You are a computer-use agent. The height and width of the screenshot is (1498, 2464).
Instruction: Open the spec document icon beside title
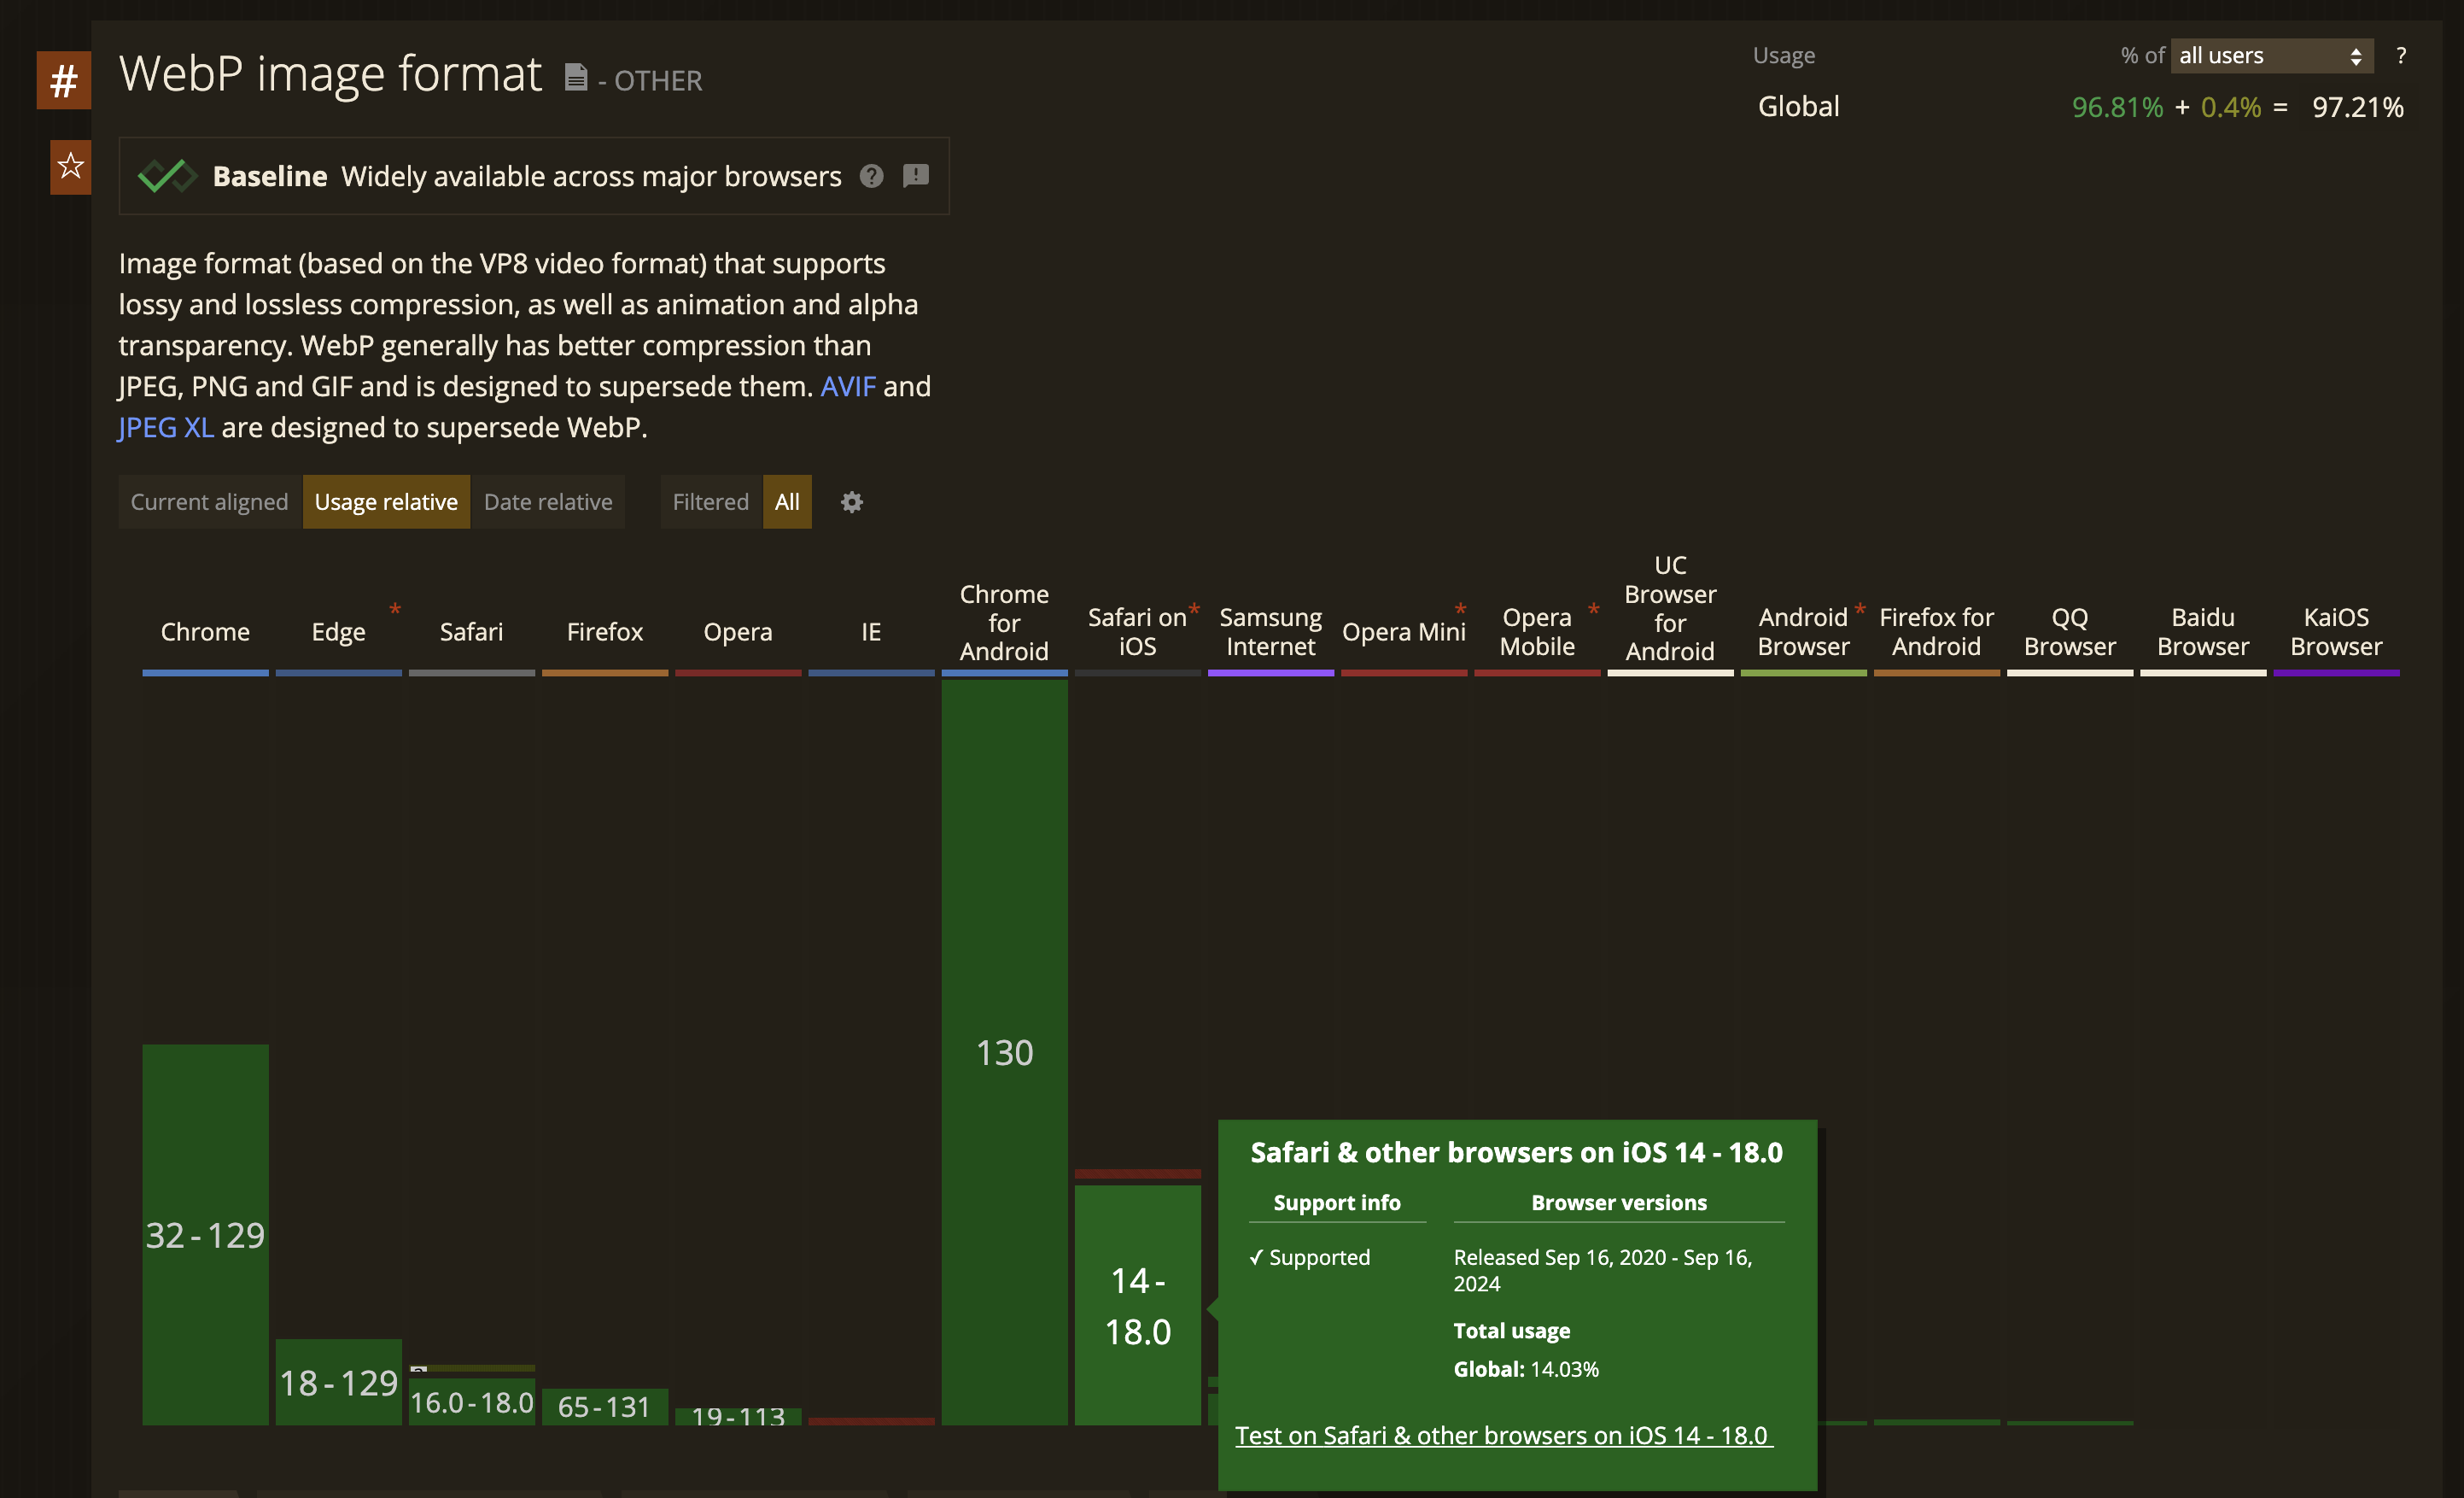576,78
